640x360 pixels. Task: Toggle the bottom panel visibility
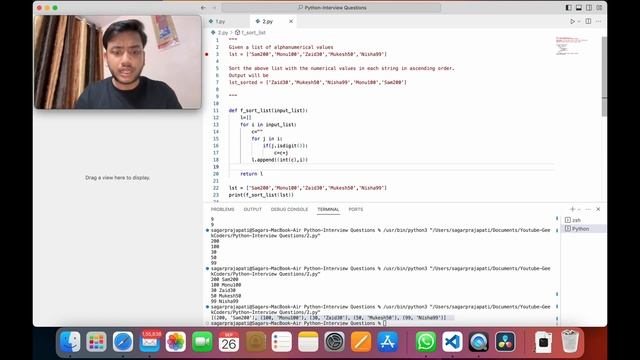[x=579, y=8]
